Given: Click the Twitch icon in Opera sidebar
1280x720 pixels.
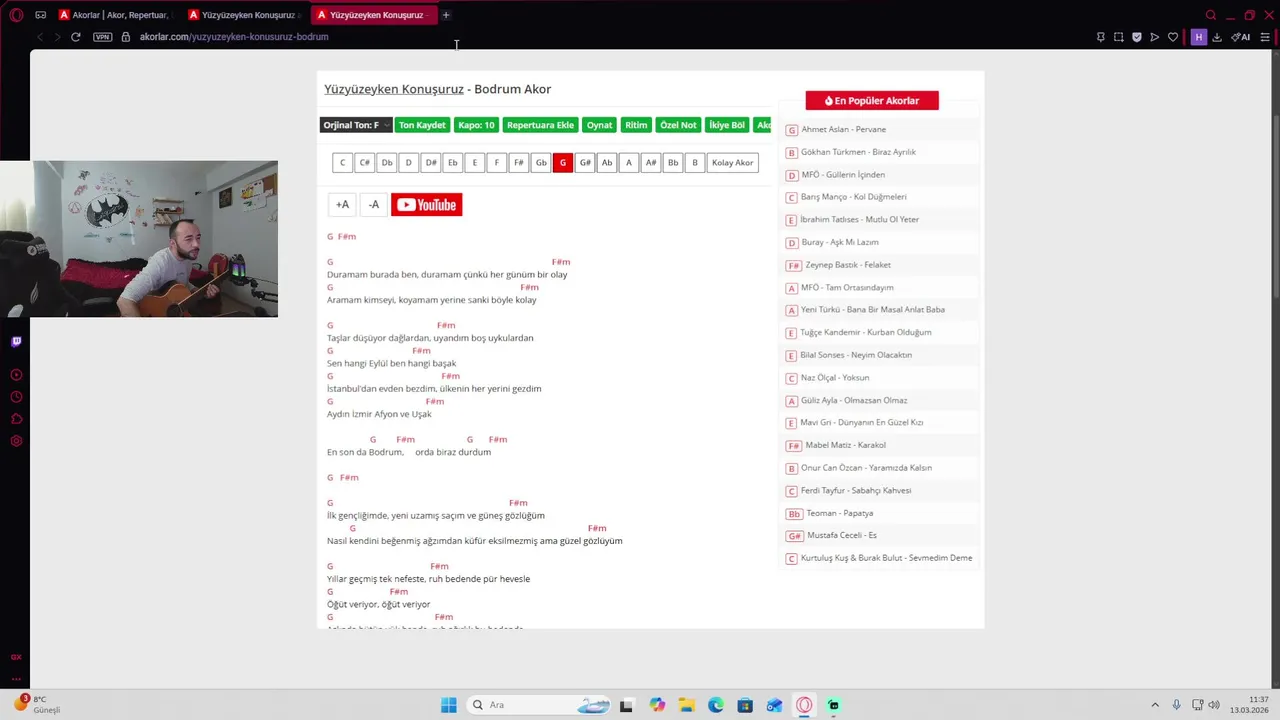Looking at the screenshot, I should tap(16, 342).
